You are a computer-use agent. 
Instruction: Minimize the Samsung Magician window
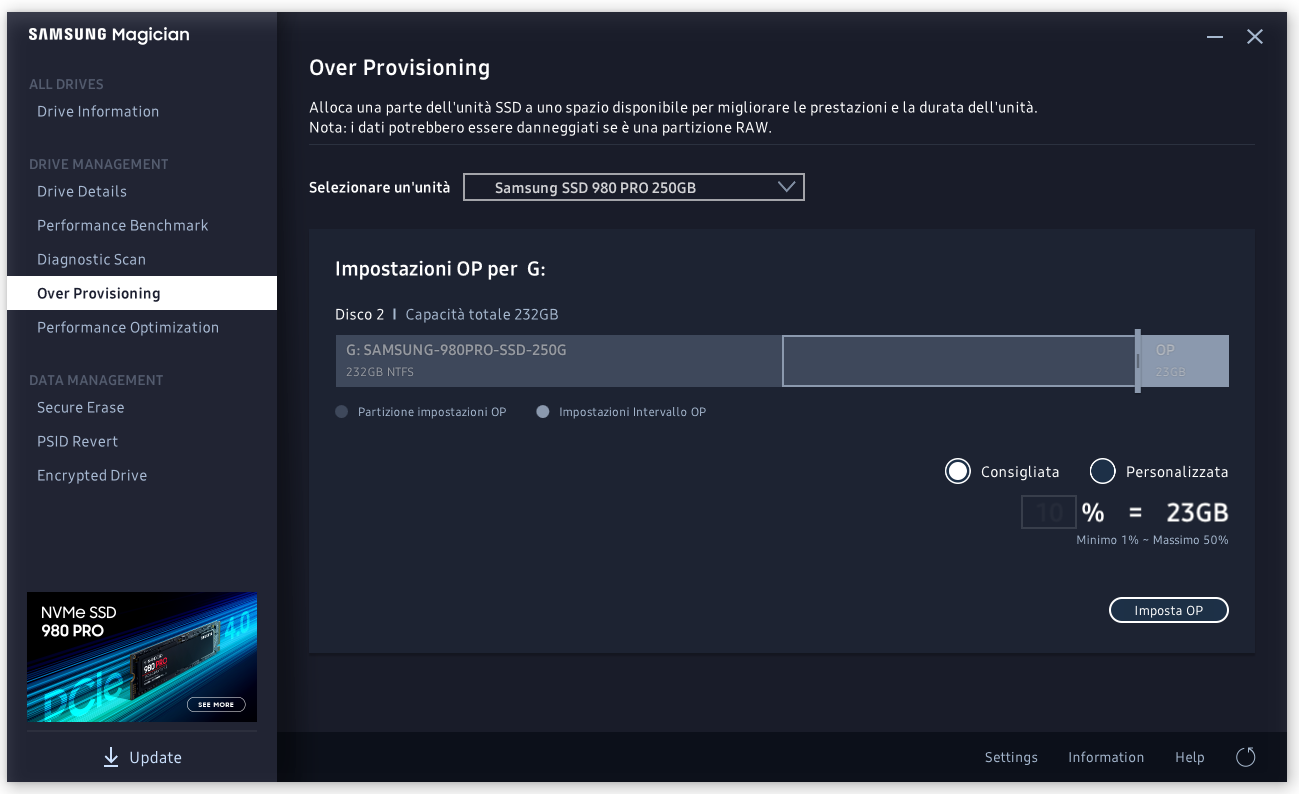1215,37
